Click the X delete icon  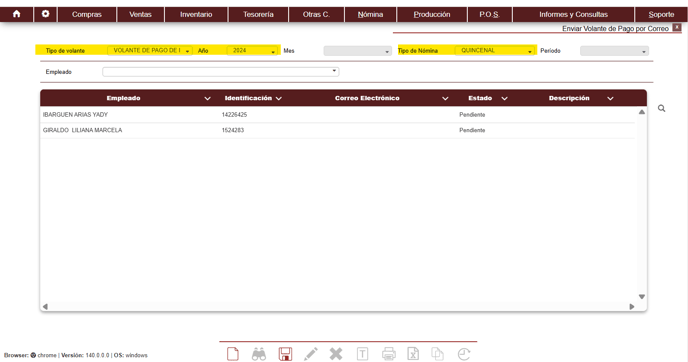[336, 354]
